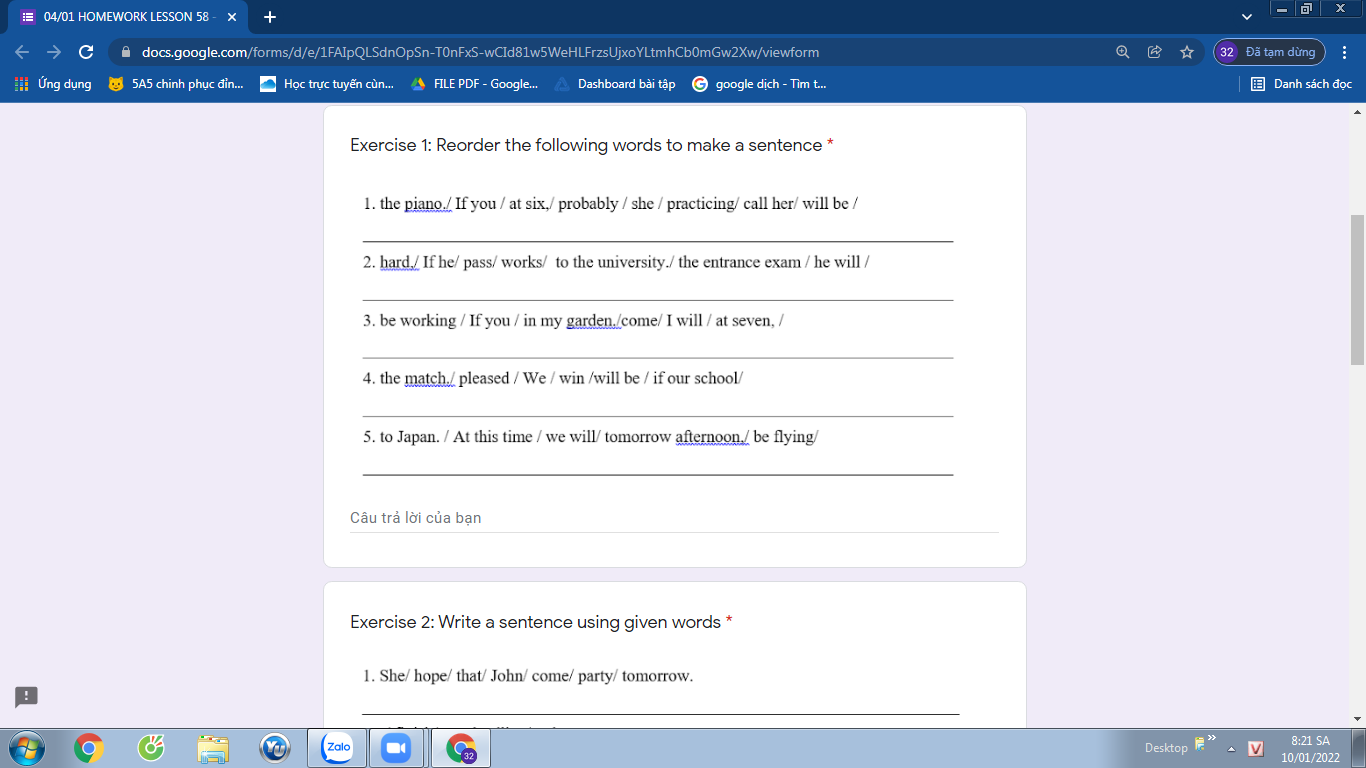The width and height of the screenshot is (1366, 768).
Task: Open Zoom from the taskbar
Action: 397,748
